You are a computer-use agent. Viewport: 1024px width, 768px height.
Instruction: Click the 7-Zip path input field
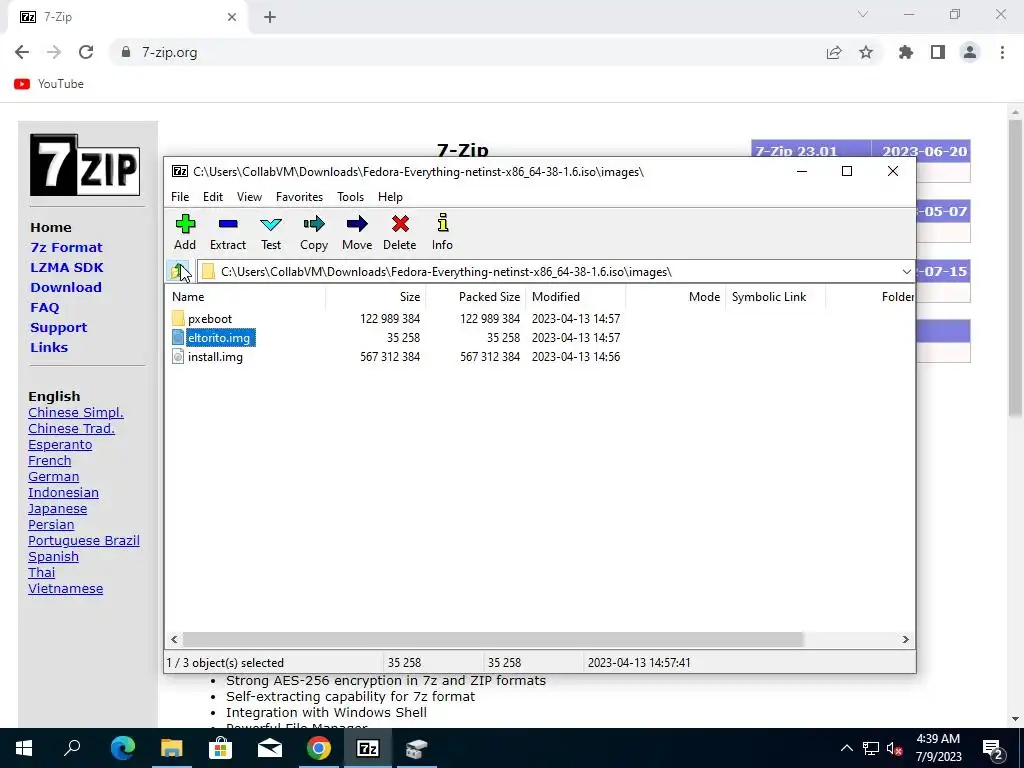coord(549,272)
